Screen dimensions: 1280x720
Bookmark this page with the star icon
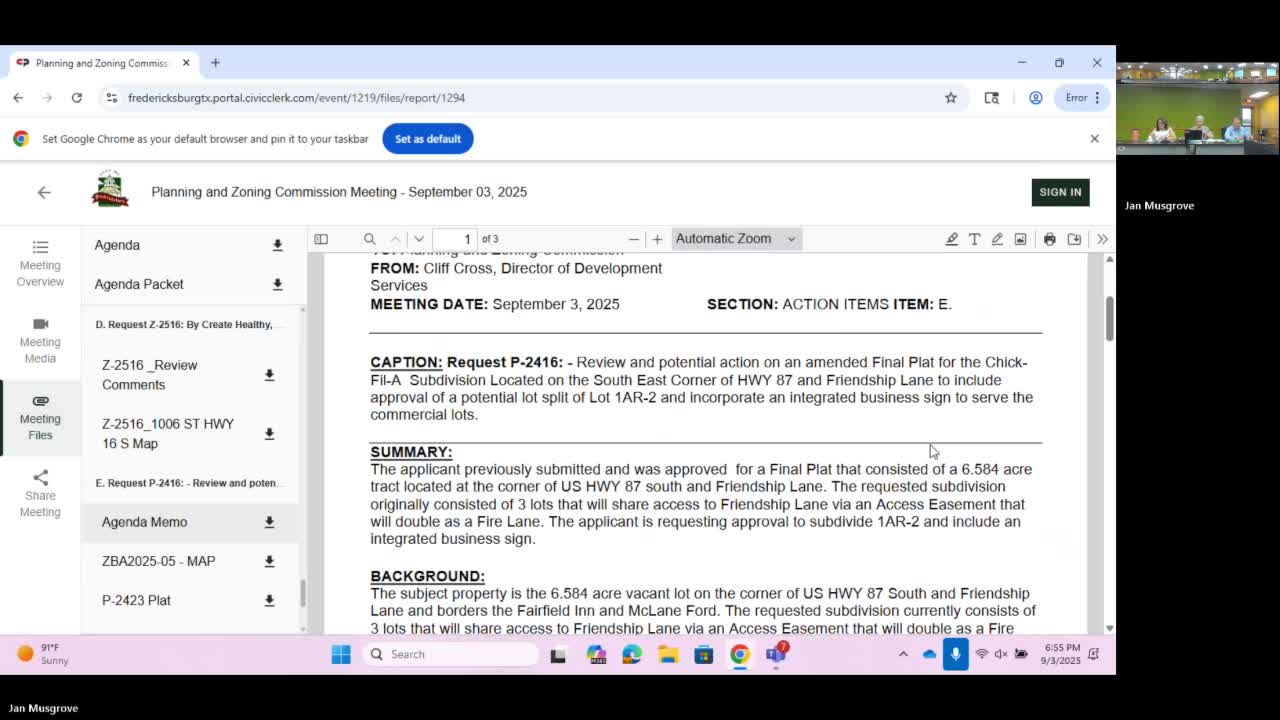coord(951,98)
